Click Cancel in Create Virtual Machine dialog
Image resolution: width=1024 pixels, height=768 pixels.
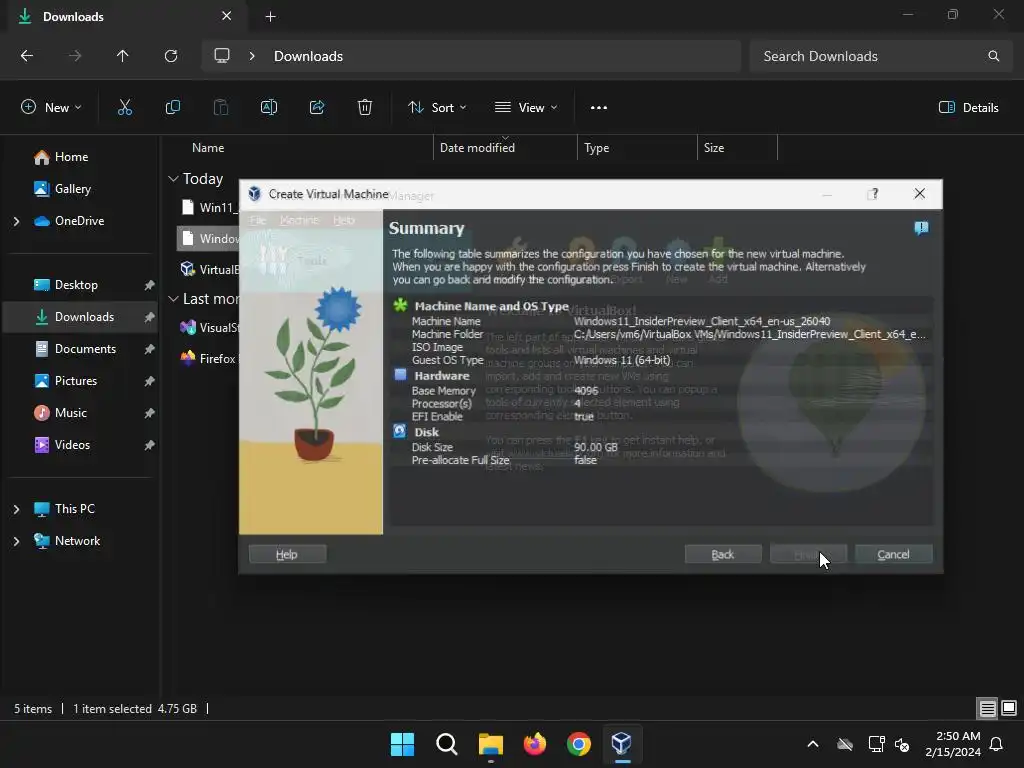tap(893, 554)
